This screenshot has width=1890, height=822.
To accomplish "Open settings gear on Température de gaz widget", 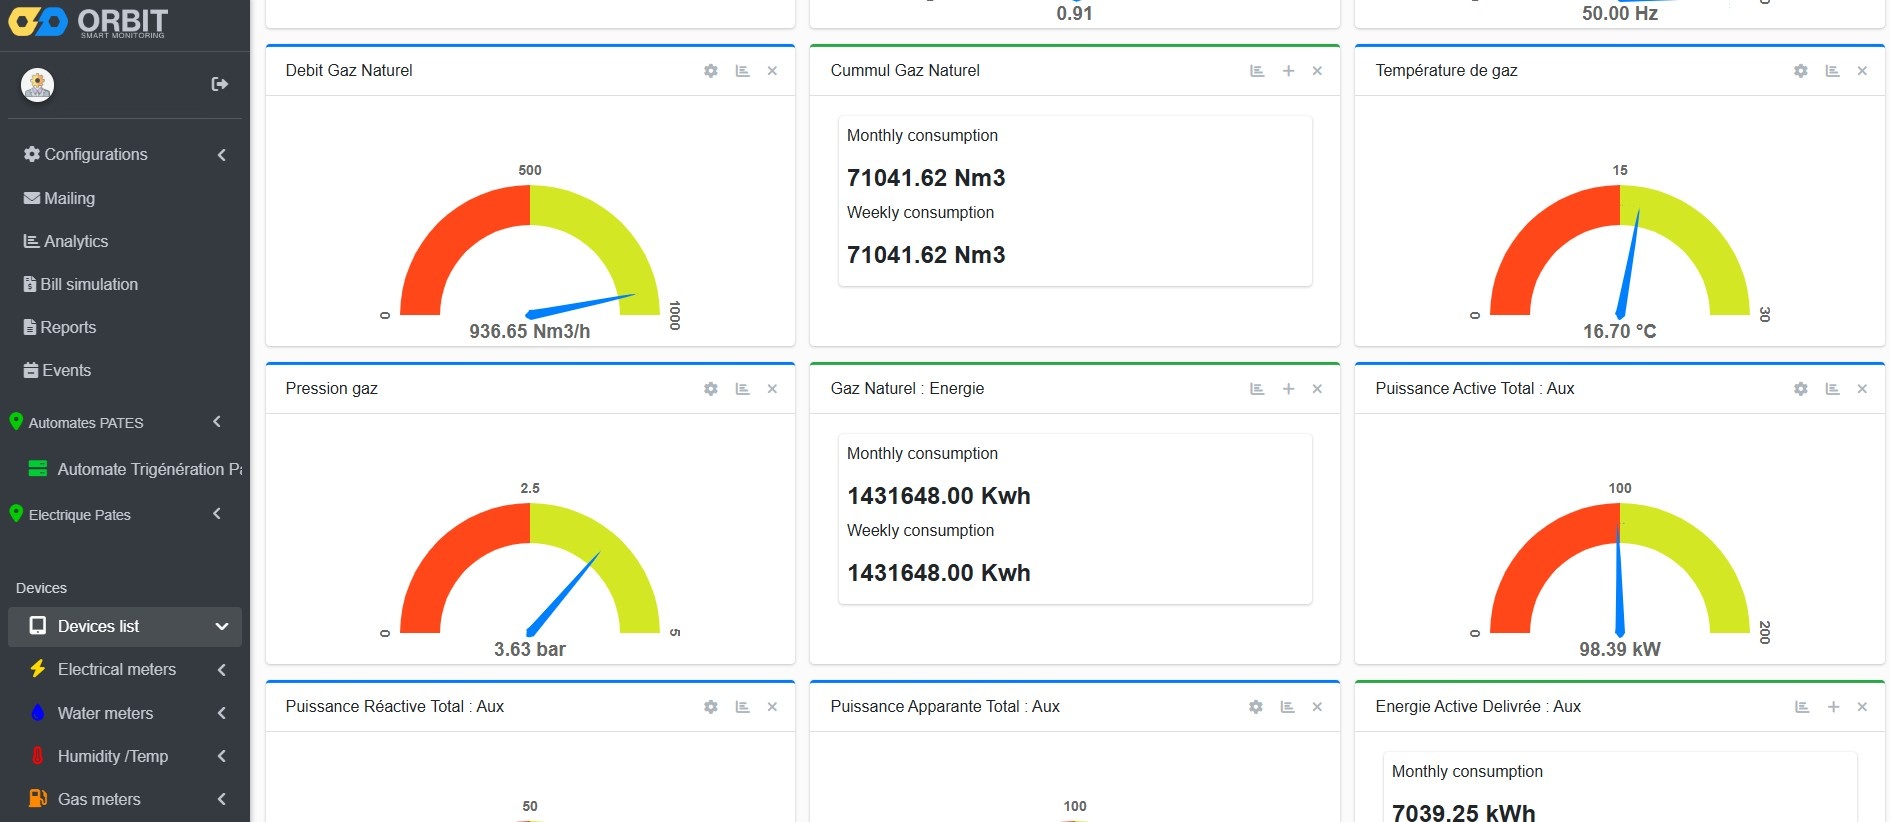I will pyautogui.click(x=1801, y=71).
